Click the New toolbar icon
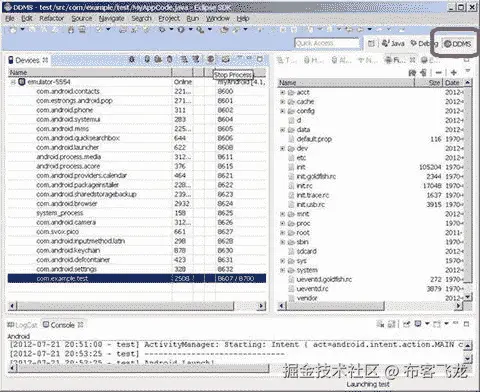480x392 pixels. (13, 30)
